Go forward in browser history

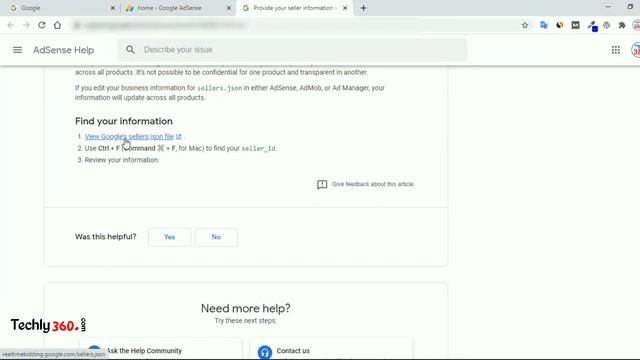point(26,25)
